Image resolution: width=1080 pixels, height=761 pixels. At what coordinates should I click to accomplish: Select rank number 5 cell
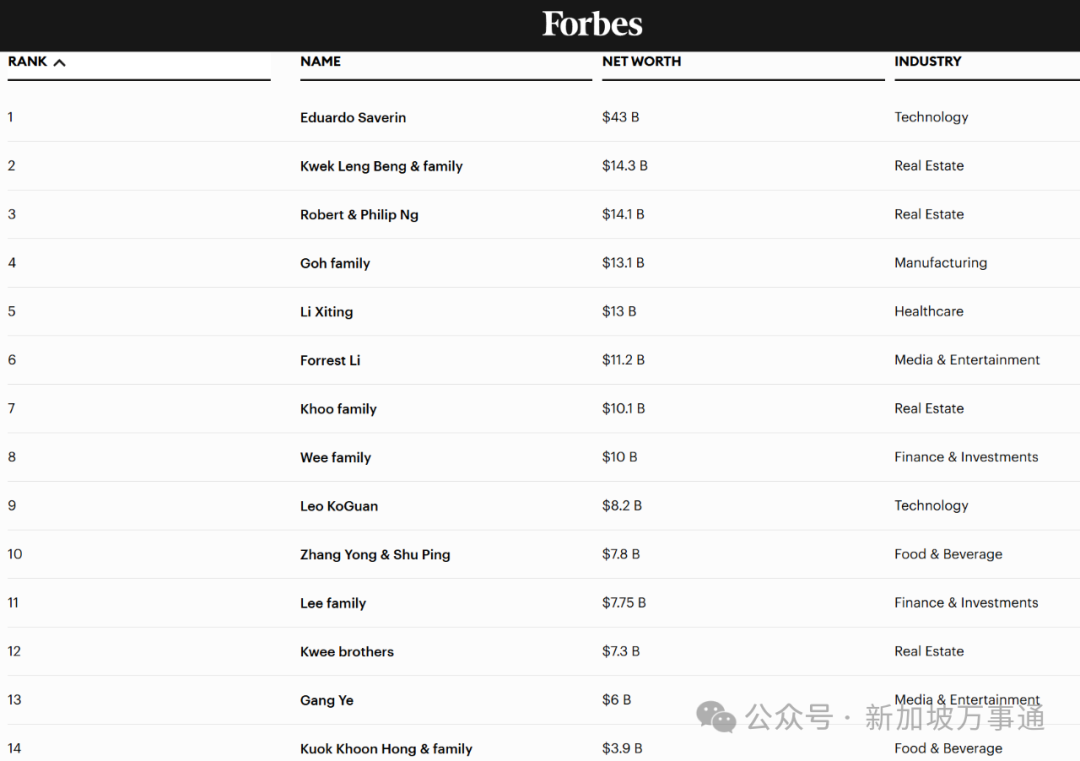pos(12,311)
